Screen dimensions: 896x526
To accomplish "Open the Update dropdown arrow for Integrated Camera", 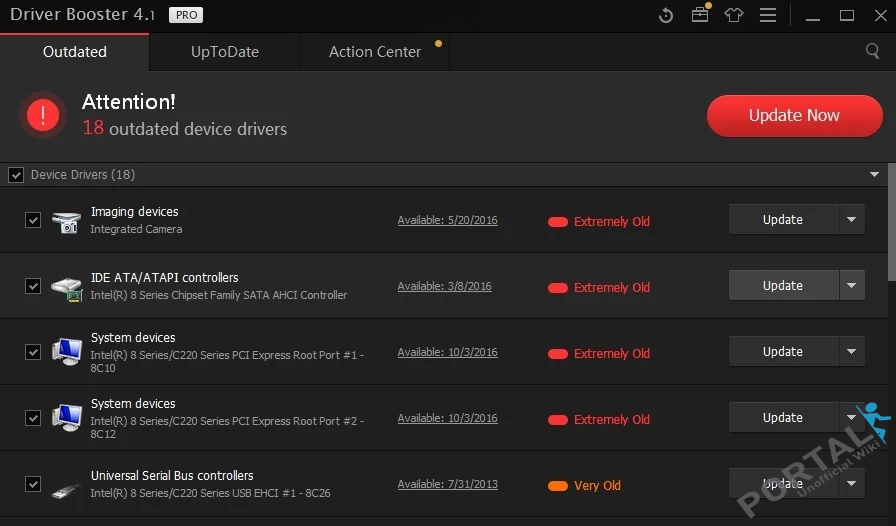I will 851,220.
